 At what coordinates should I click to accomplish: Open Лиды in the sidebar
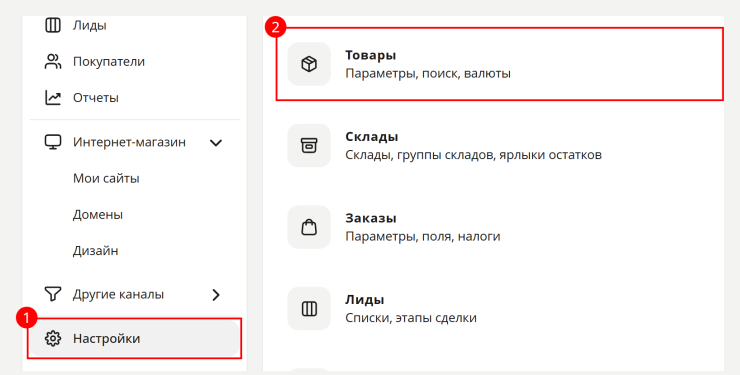pos(90,25)
